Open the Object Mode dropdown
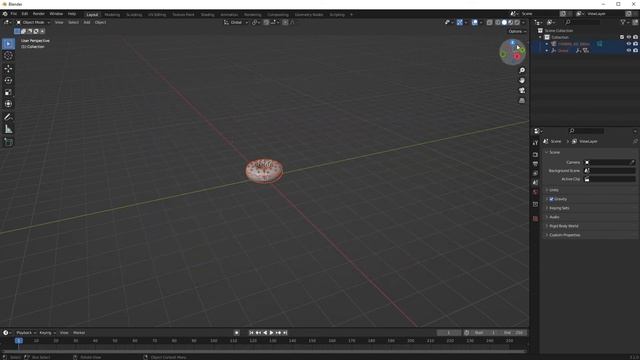Screen dimensions: 640x360 pos(33,22)
